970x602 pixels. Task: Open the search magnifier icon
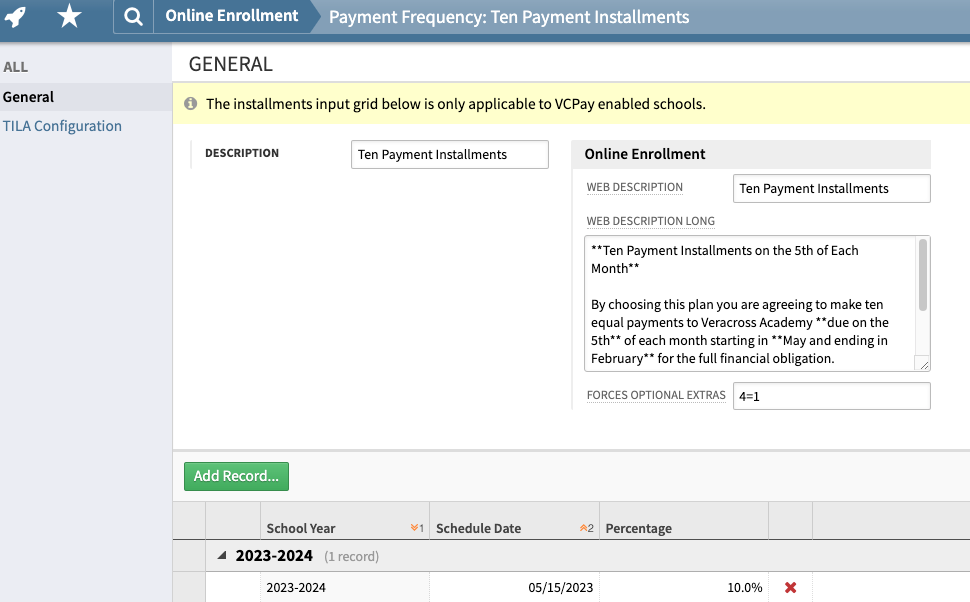pyautogui.click(x=133, y=16)
